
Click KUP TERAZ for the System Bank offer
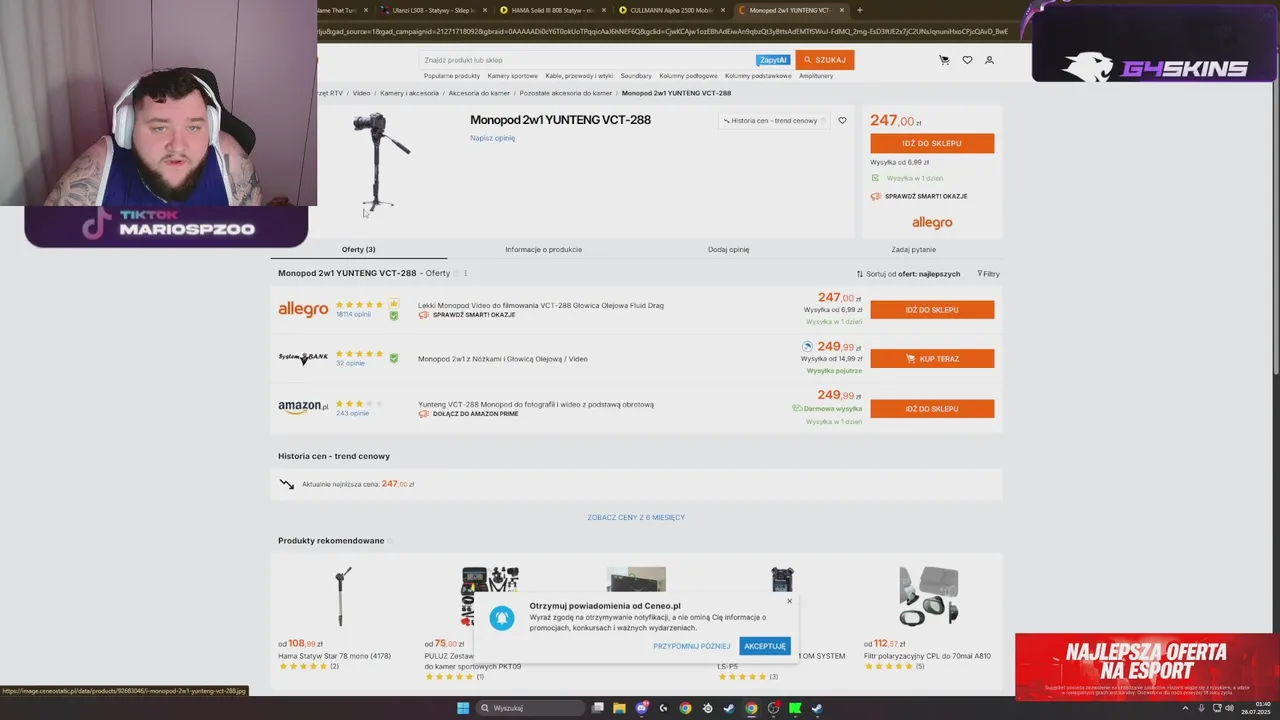click(932, 359)
